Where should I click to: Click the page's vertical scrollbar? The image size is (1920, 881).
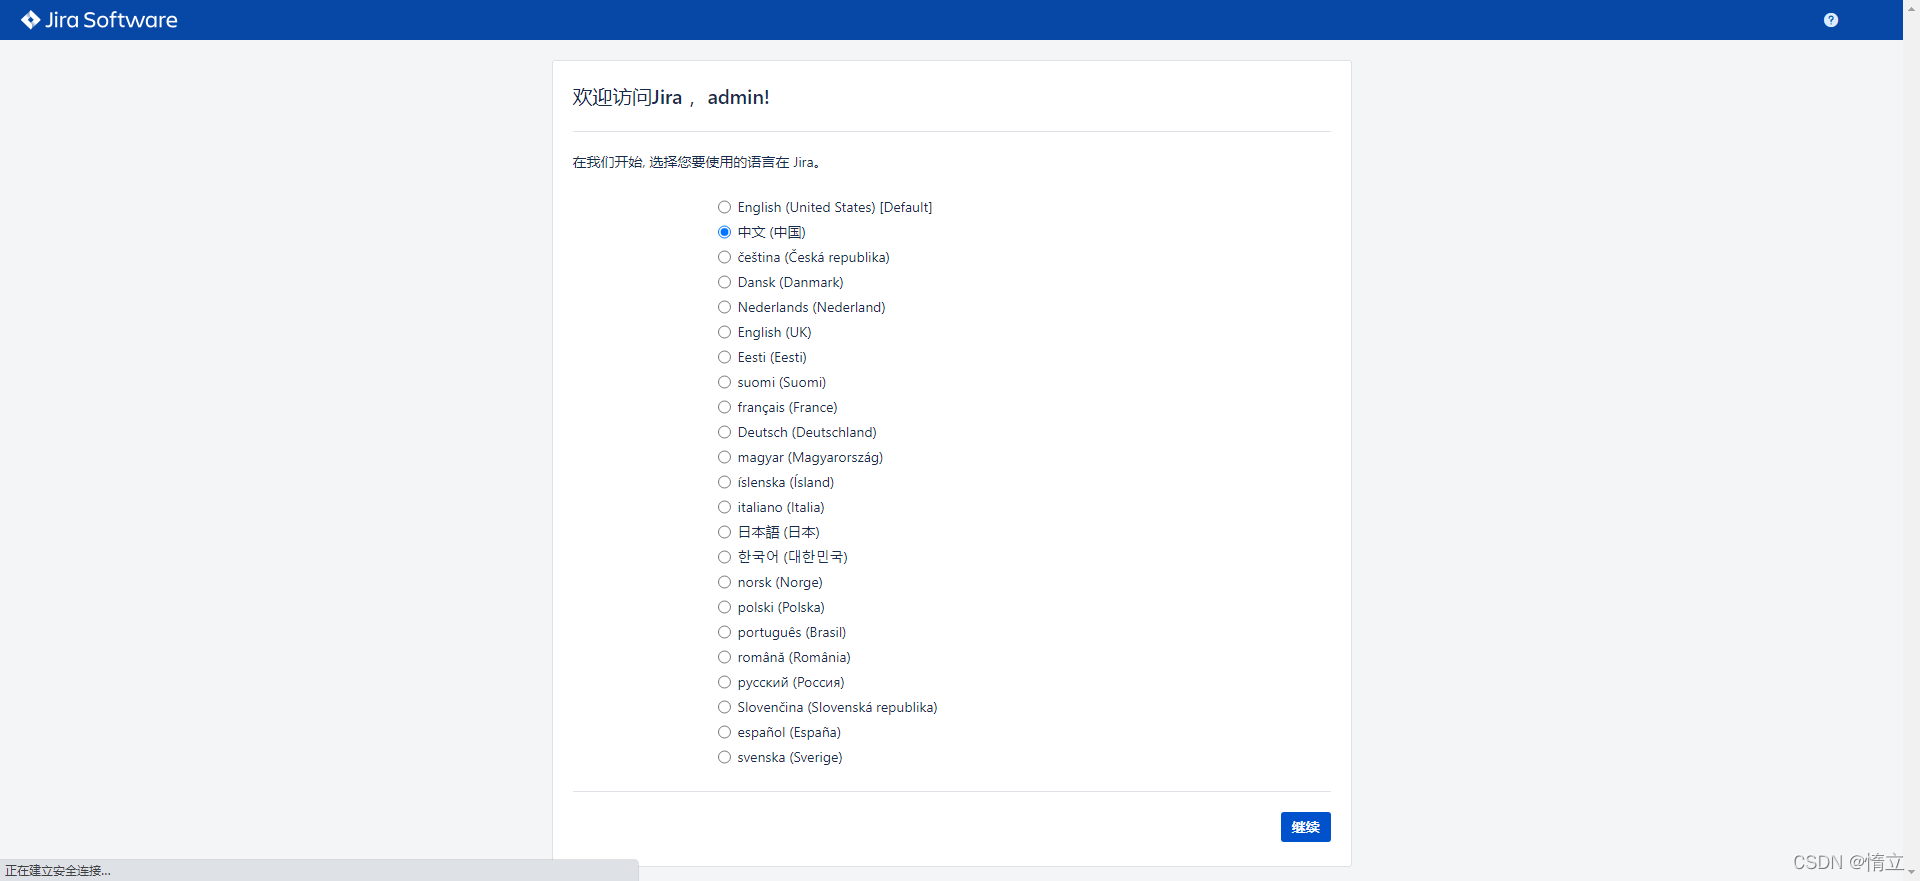coord(1911,440)
